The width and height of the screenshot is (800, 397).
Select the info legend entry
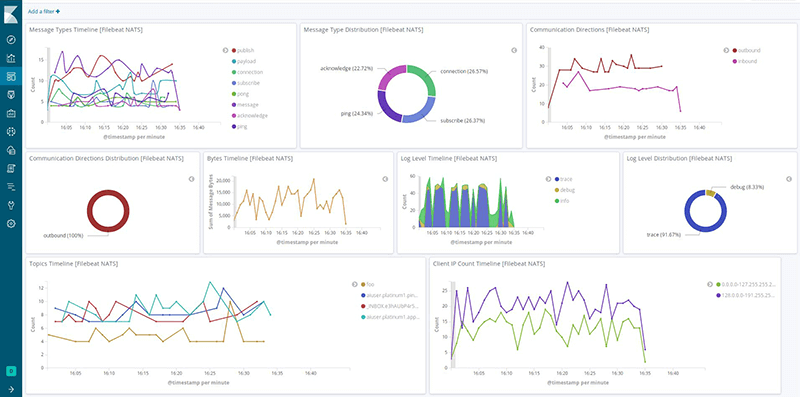(562, 201)
